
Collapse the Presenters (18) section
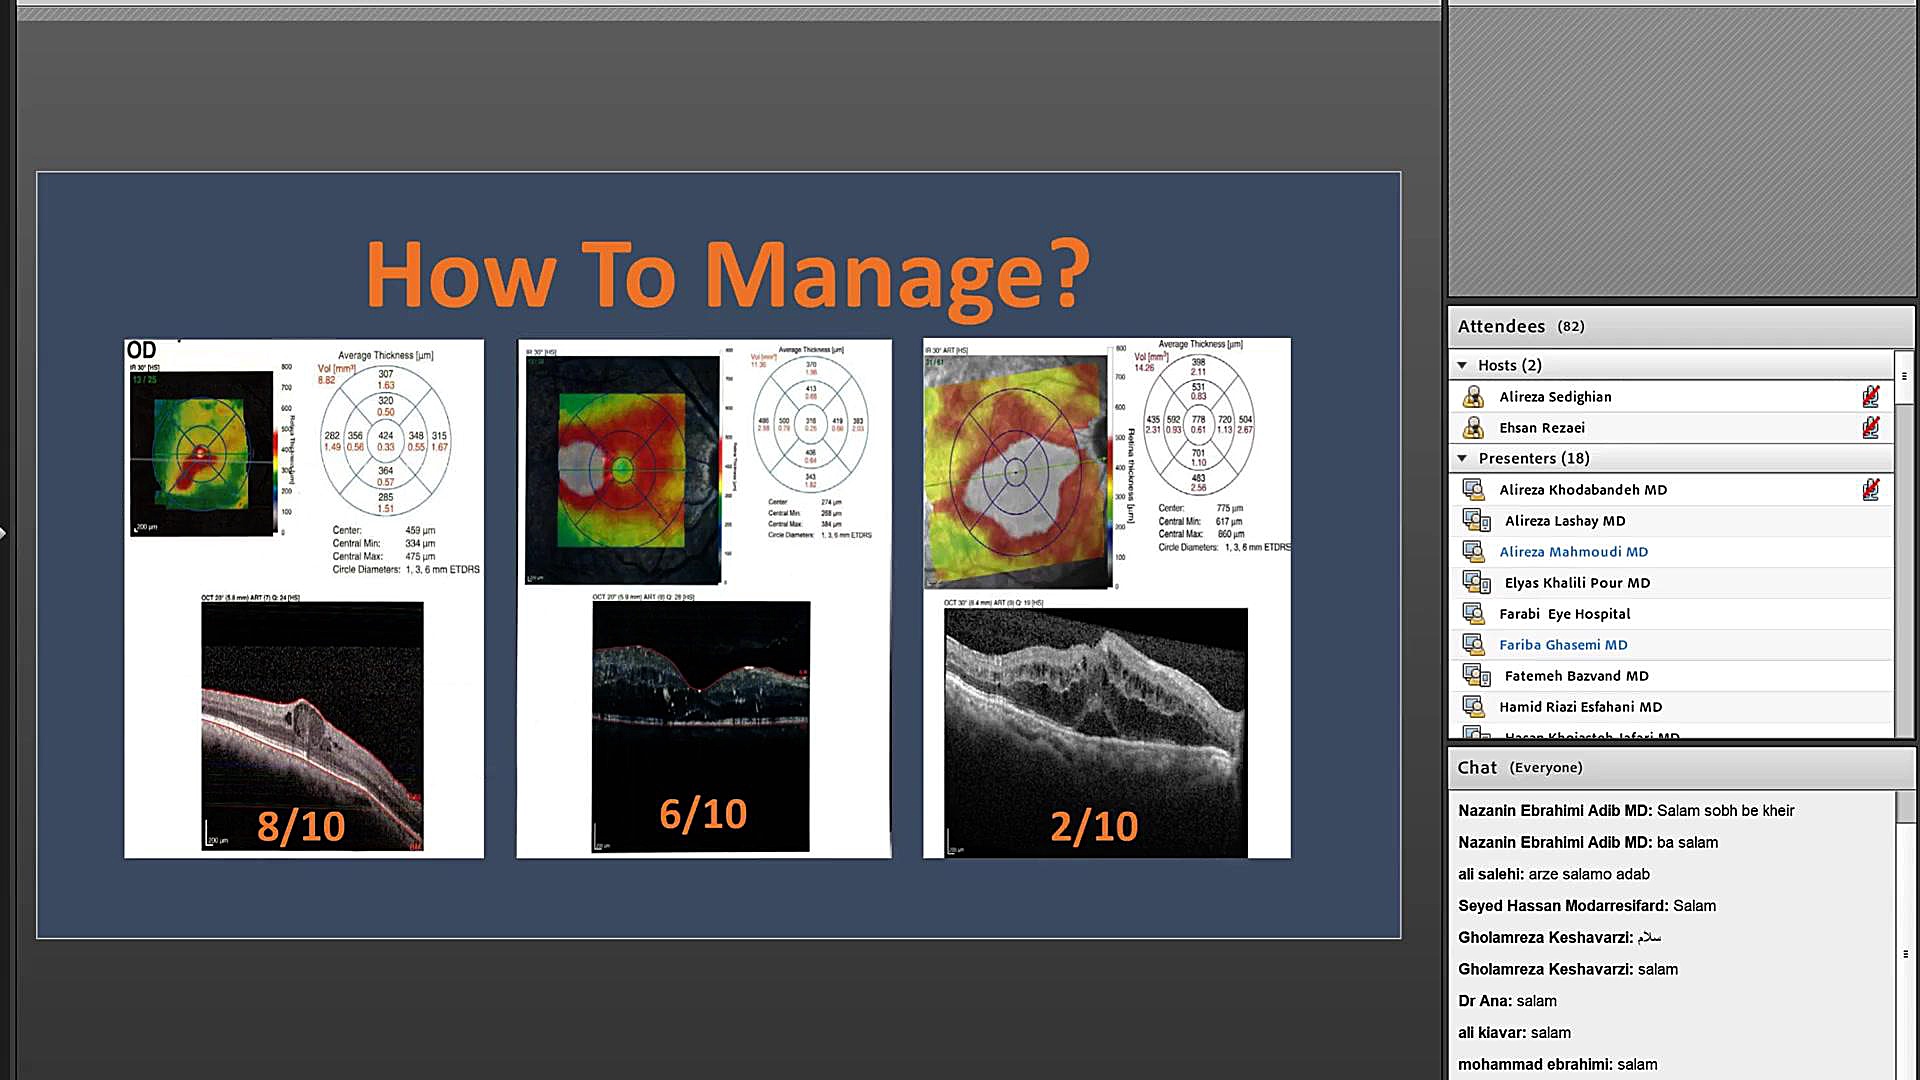coord(1461,458)
